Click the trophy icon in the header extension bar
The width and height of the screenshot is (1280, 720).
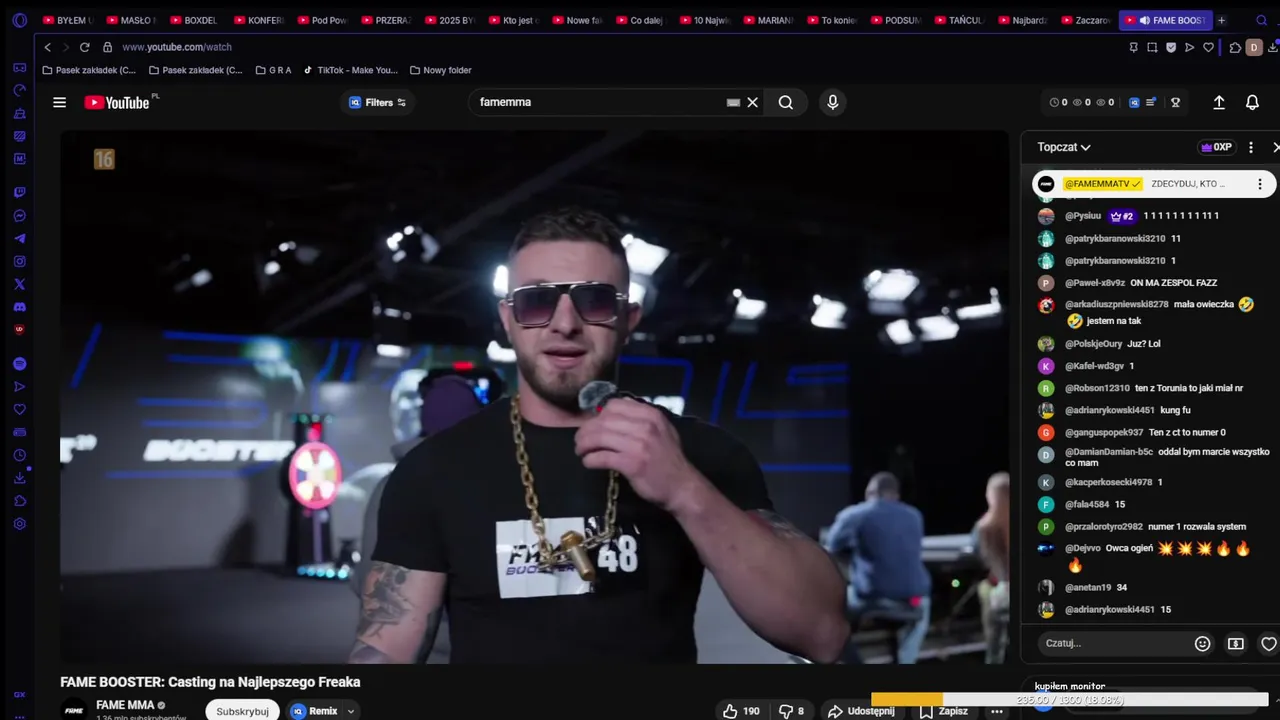click(1176, 102)
